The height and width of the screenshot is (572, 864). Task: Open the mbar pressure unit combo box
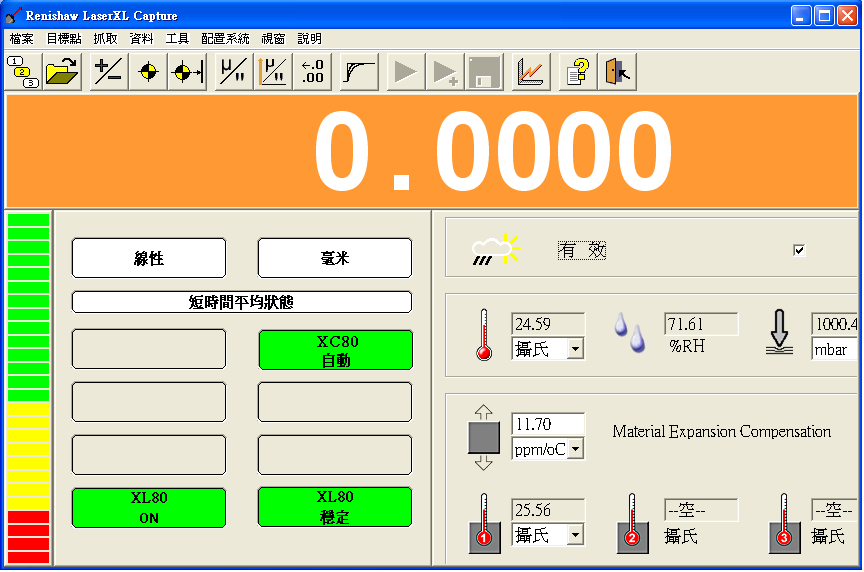tap(834, 349)
